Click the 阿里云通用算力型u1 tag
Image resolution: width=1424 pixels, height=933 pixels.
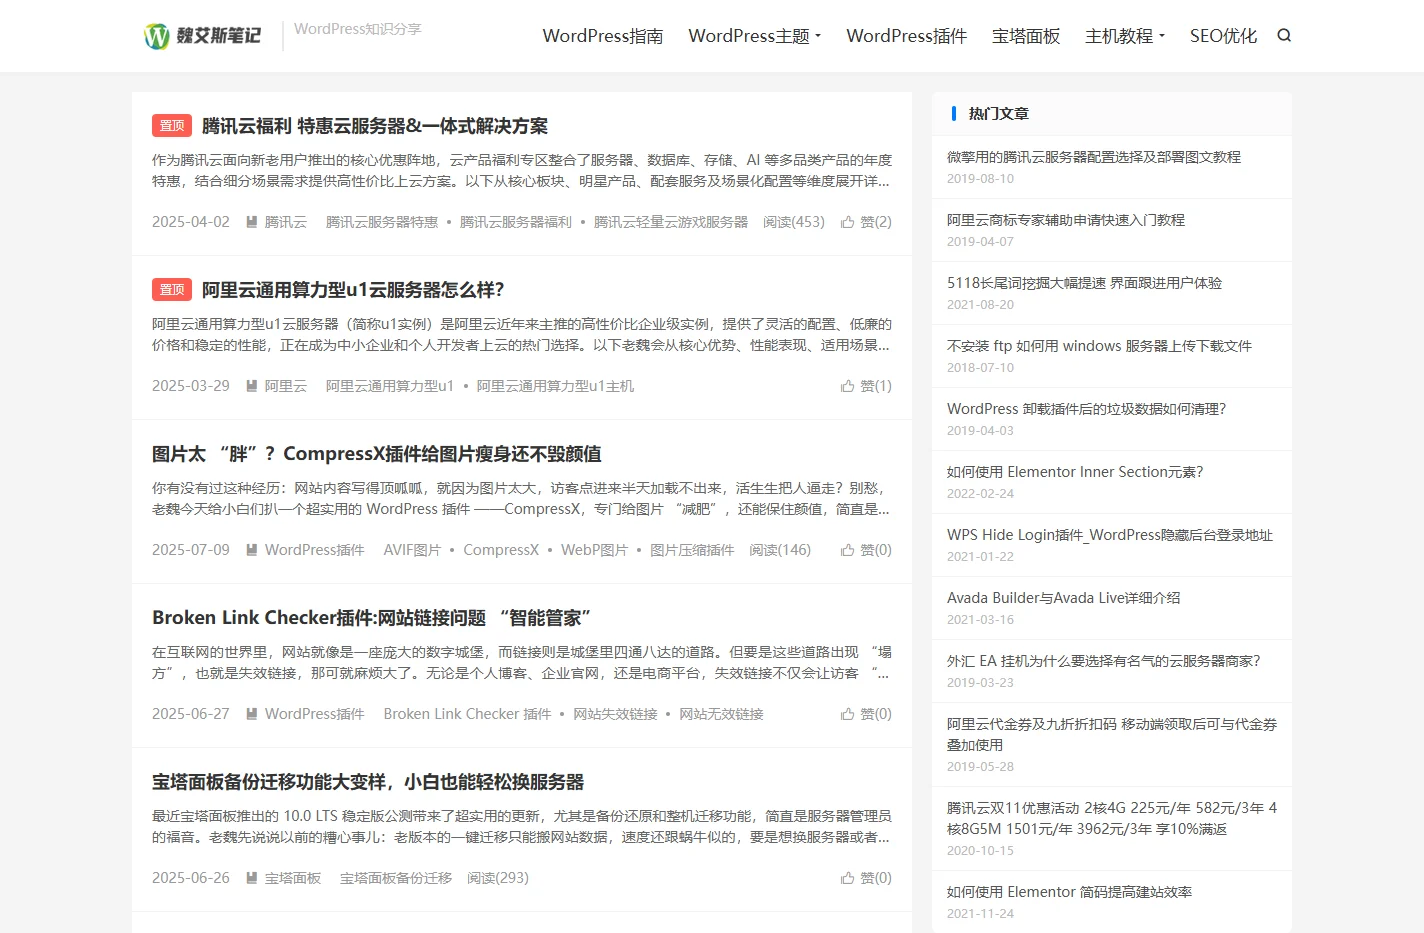[x=390, y=386]
